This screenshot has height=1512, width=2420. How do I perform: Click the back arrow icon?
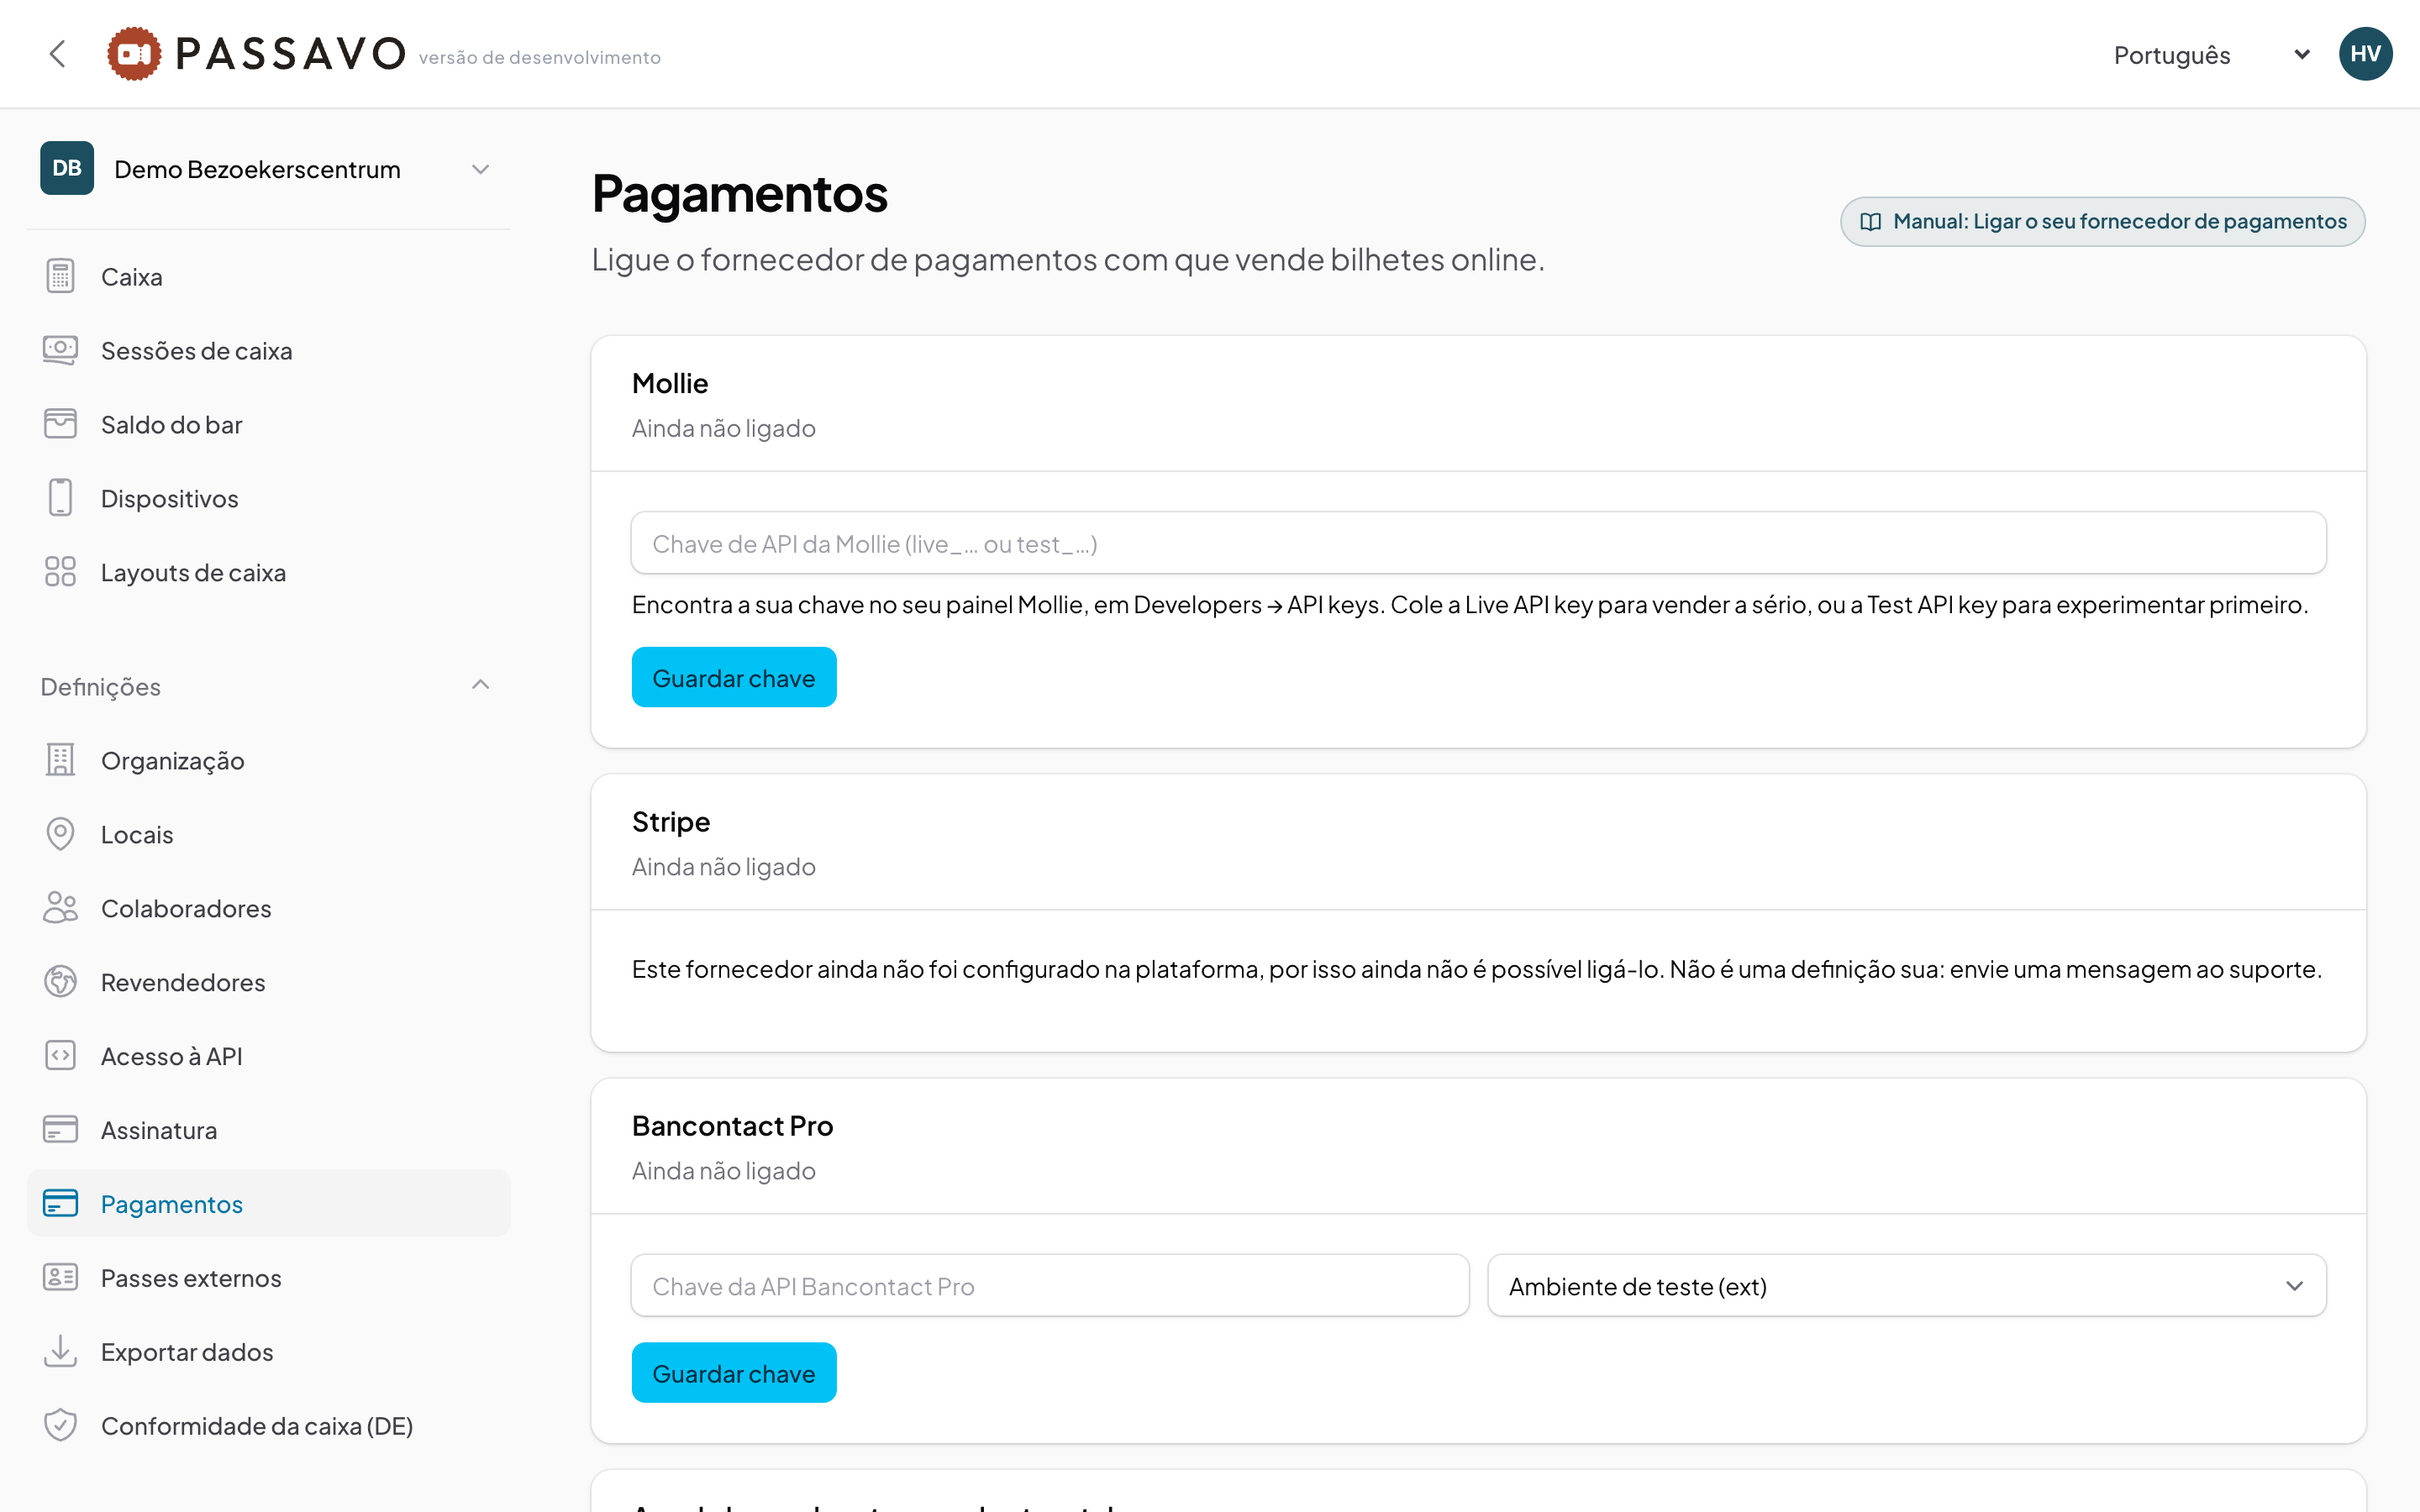pyautogui.click(x=57, y=54)
